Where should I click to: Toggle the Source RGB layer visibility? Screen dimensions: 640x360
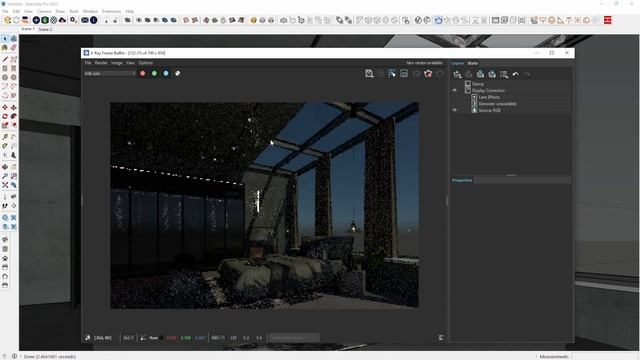(455, 110)
